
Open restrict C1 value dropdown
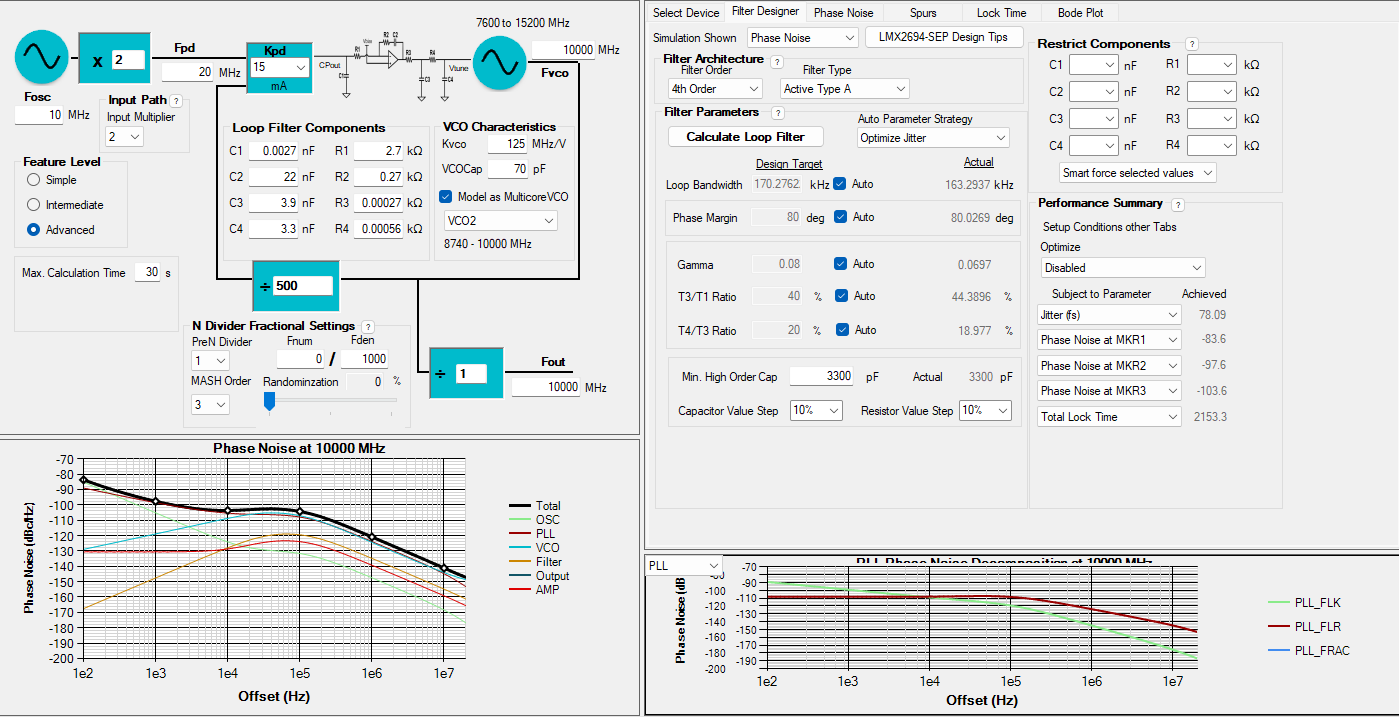(1093, 65)
